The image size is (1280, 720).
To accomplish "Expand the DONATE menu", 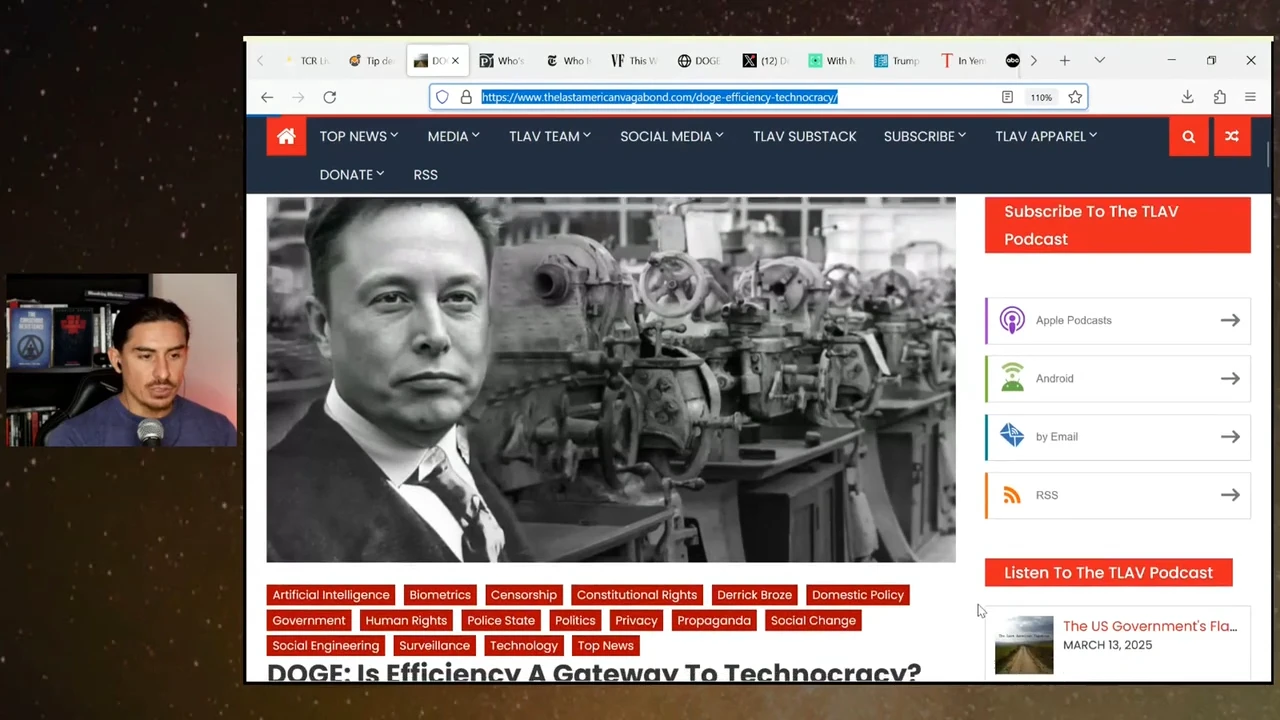I will coord(352,175).
